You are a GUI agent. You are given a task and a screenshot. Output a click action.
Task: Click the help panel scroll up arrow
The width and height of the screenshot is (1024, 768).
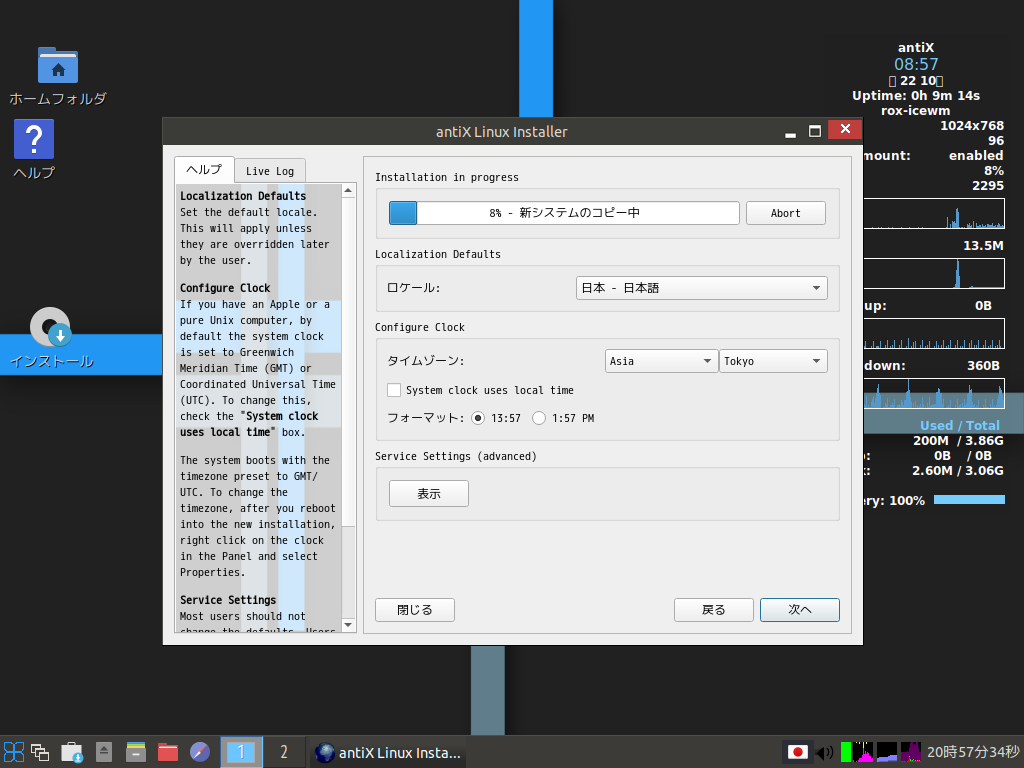click(348, 191)
